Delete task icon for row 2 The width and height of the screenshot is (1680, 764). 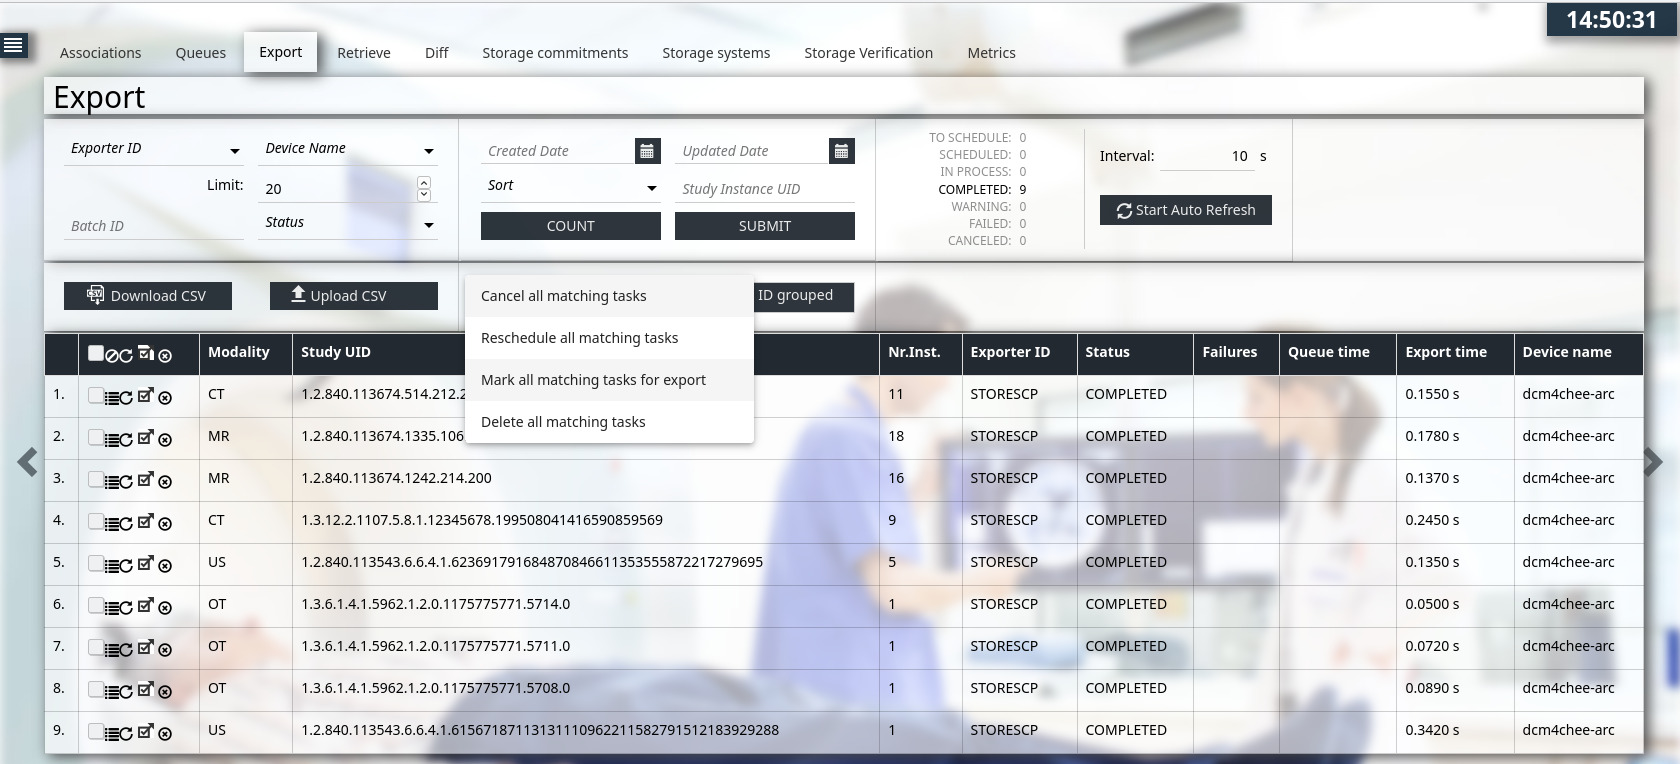pos(165,439)
